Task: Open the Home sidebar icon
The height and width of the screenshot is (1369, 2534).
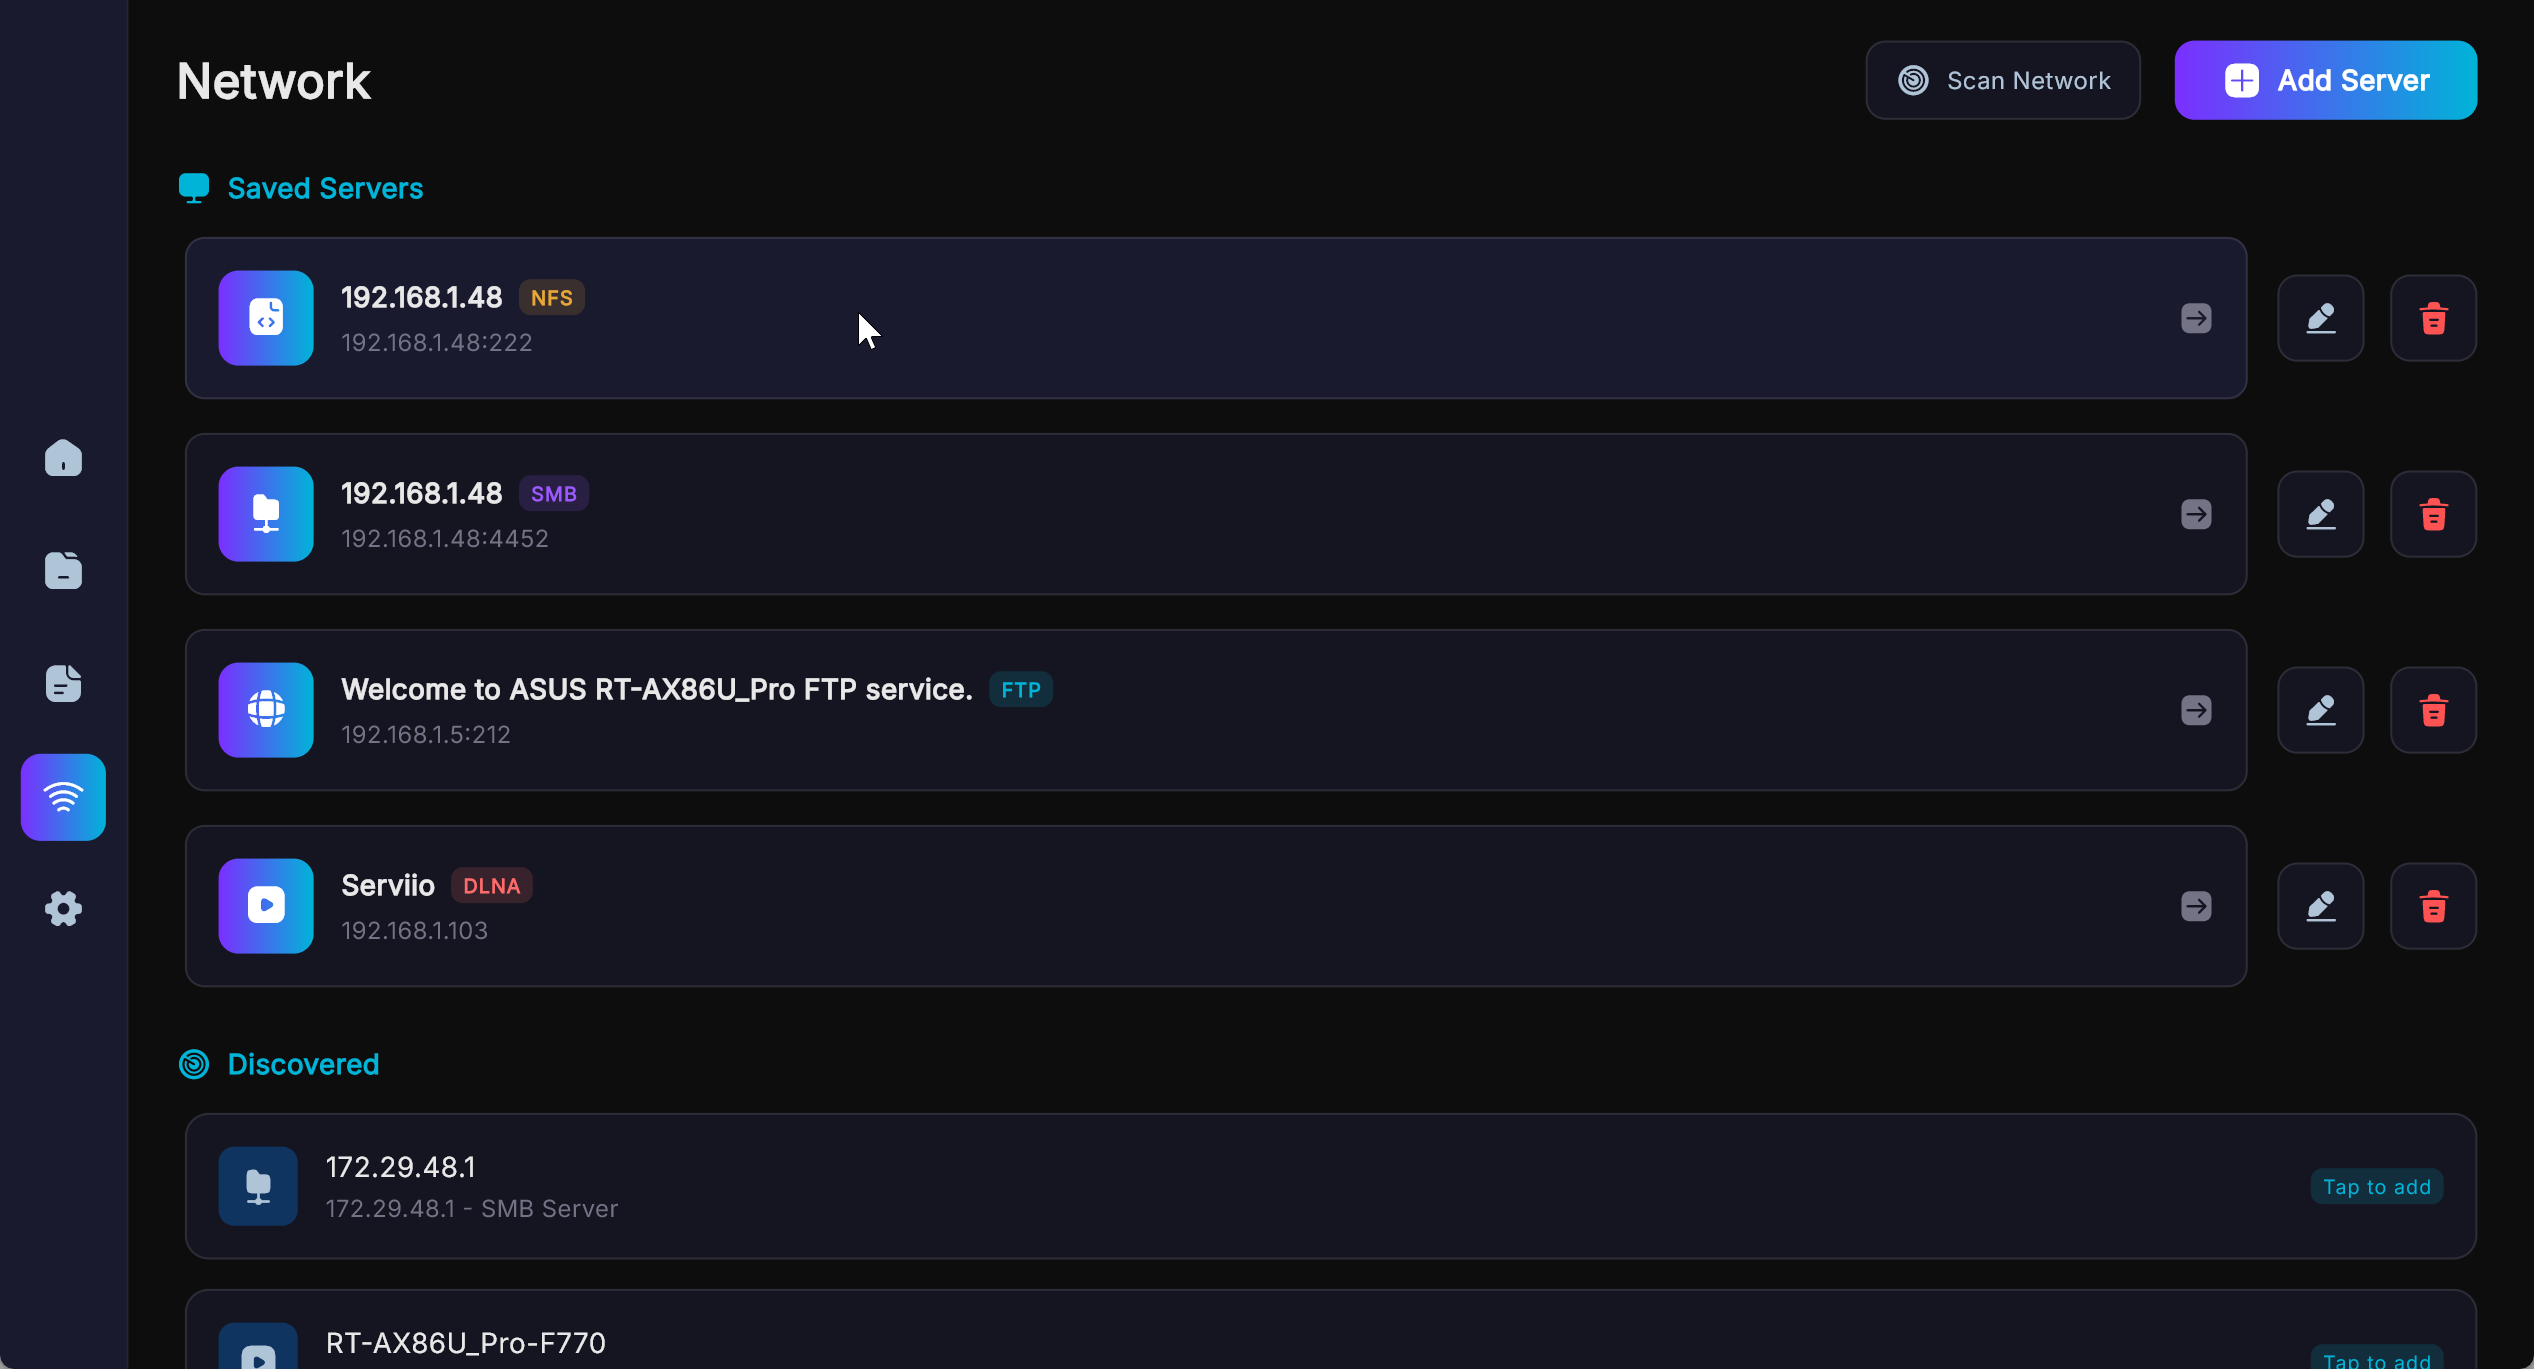Action: point(63,458)
